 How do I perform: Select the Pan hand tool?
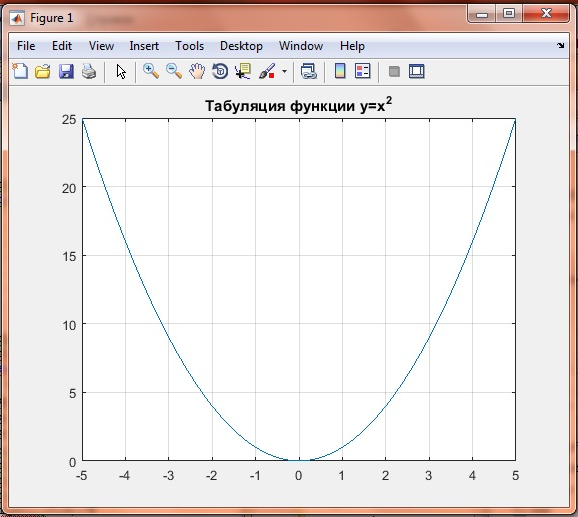(x=197, y=71)
